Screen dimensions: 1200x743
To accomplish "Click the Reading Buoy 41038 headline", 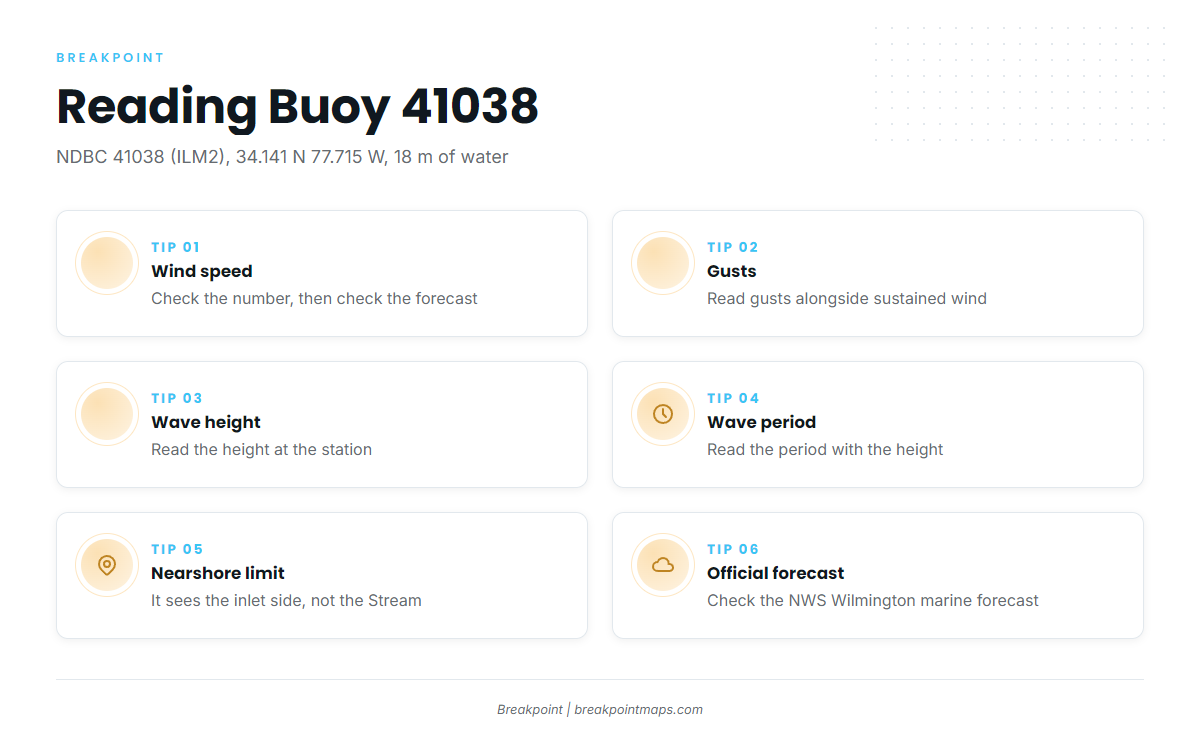I will (x=297, y=106).
